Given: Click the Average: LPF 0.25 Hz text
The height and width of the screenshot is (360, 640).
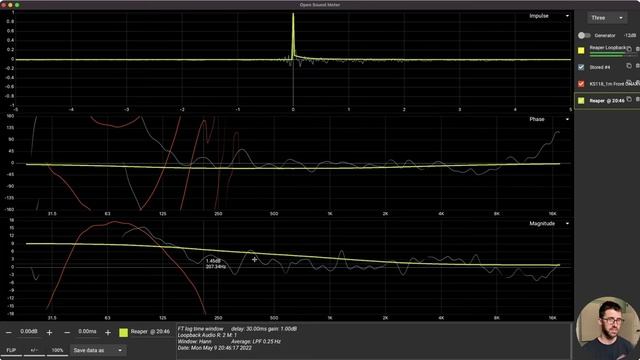Looking at the screenshot, I should (x=256, y=342).
